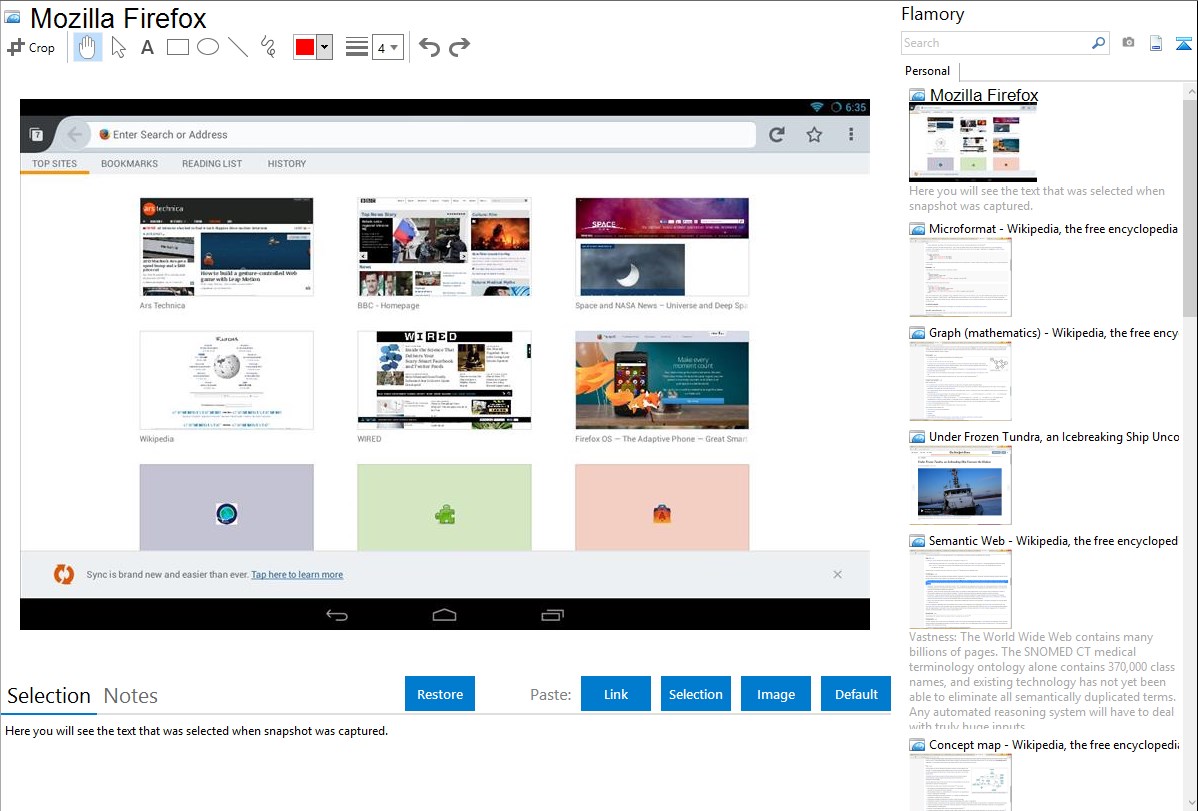This screenshot has width=1198, height=811.
Task: Click the Concept map snapshot title
Action: [1054, 745]
